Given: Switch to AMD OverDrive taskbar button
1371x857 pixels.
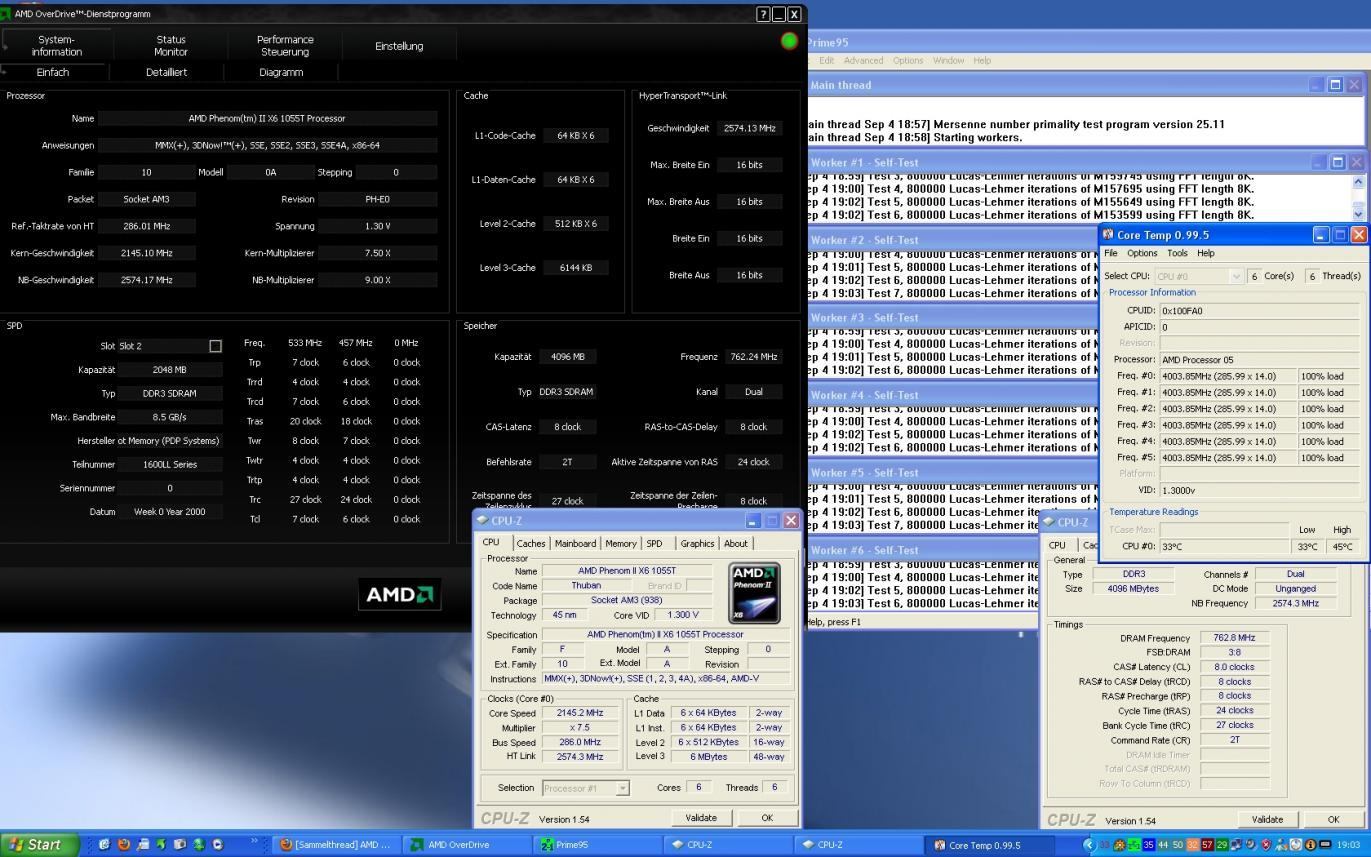Looking at the screenshot, I should coord(466,845).
